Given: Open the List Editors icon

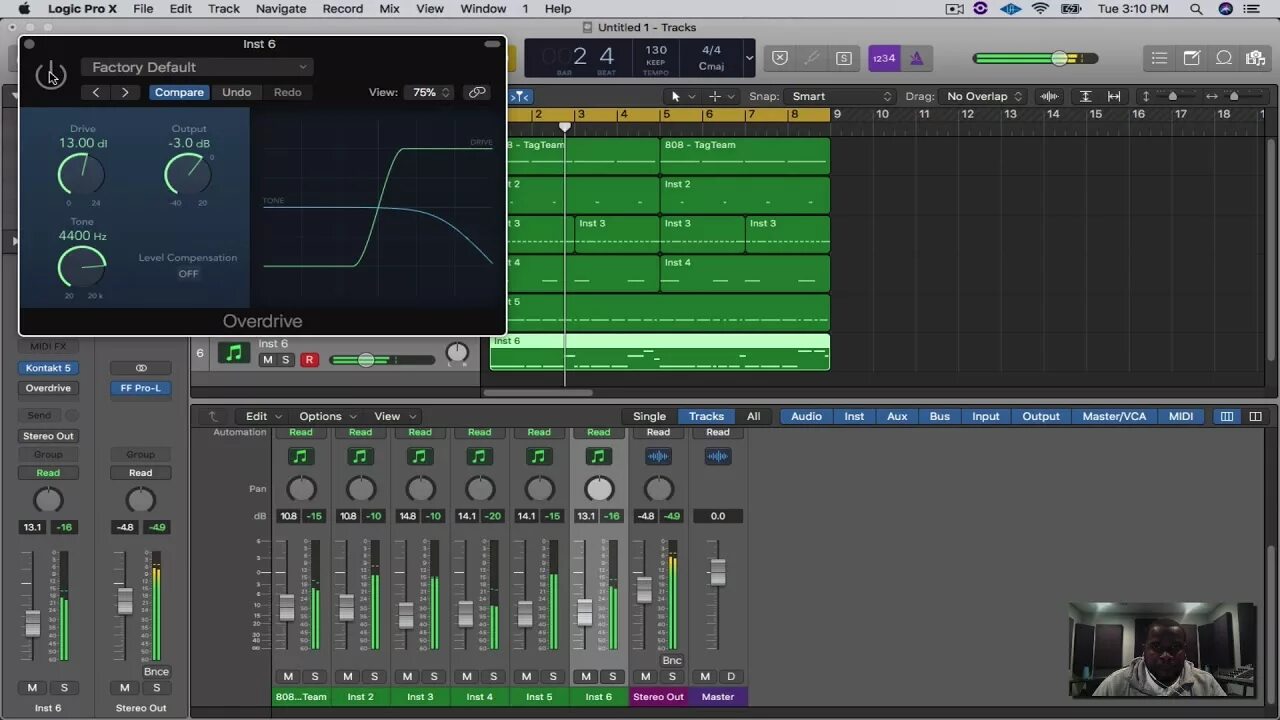Looking at the screenshot, I should click(1159, 58).
